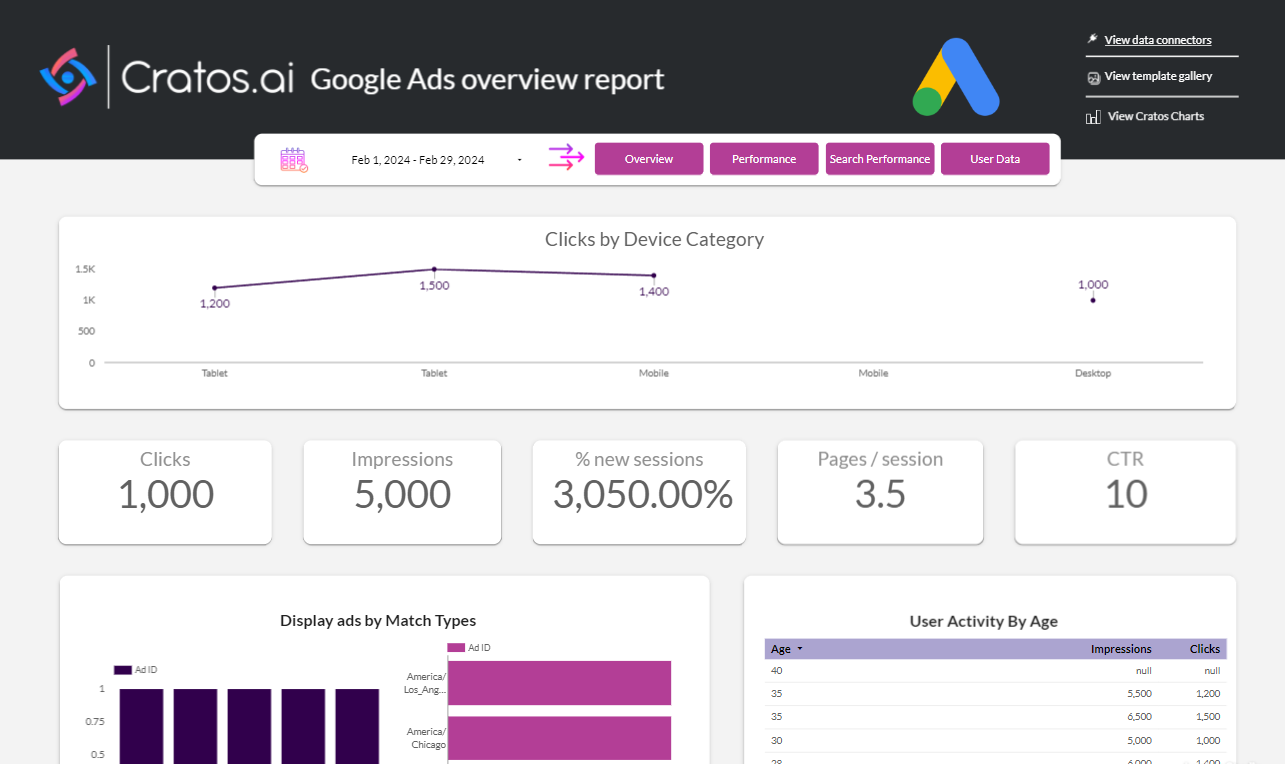The height and width of the screenshot is (764, 1285).
Task: Open View data connectors link
Action: pos(1158,40)
